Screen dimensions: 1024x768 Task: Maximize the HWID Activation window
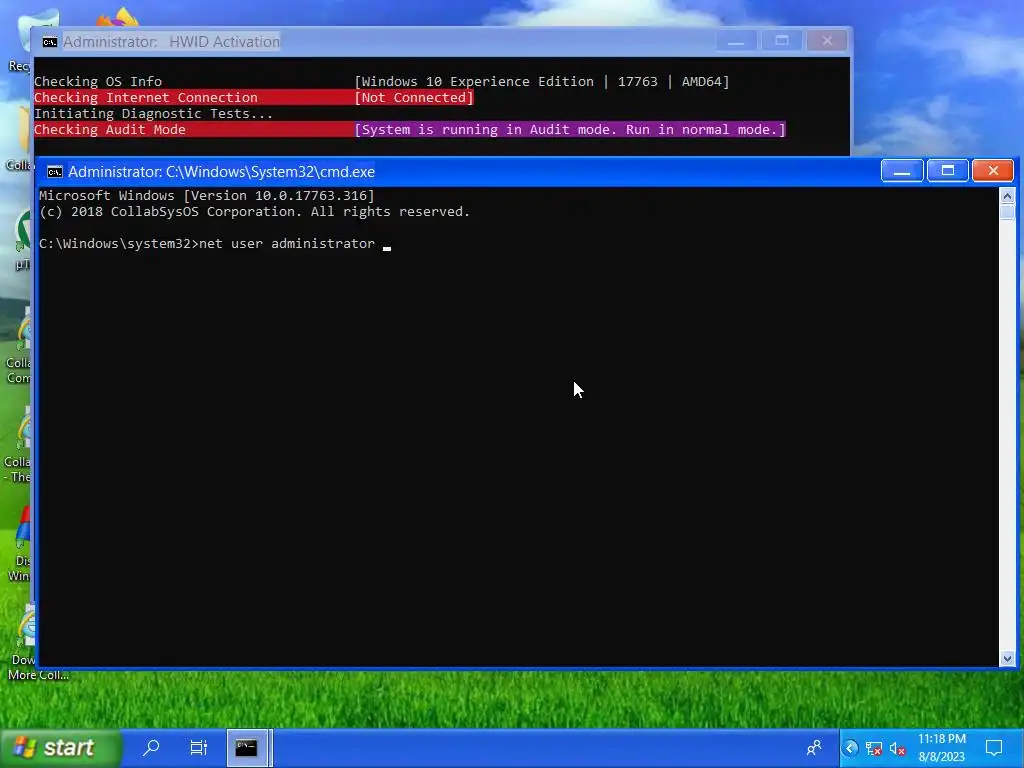tap(782, 41)
